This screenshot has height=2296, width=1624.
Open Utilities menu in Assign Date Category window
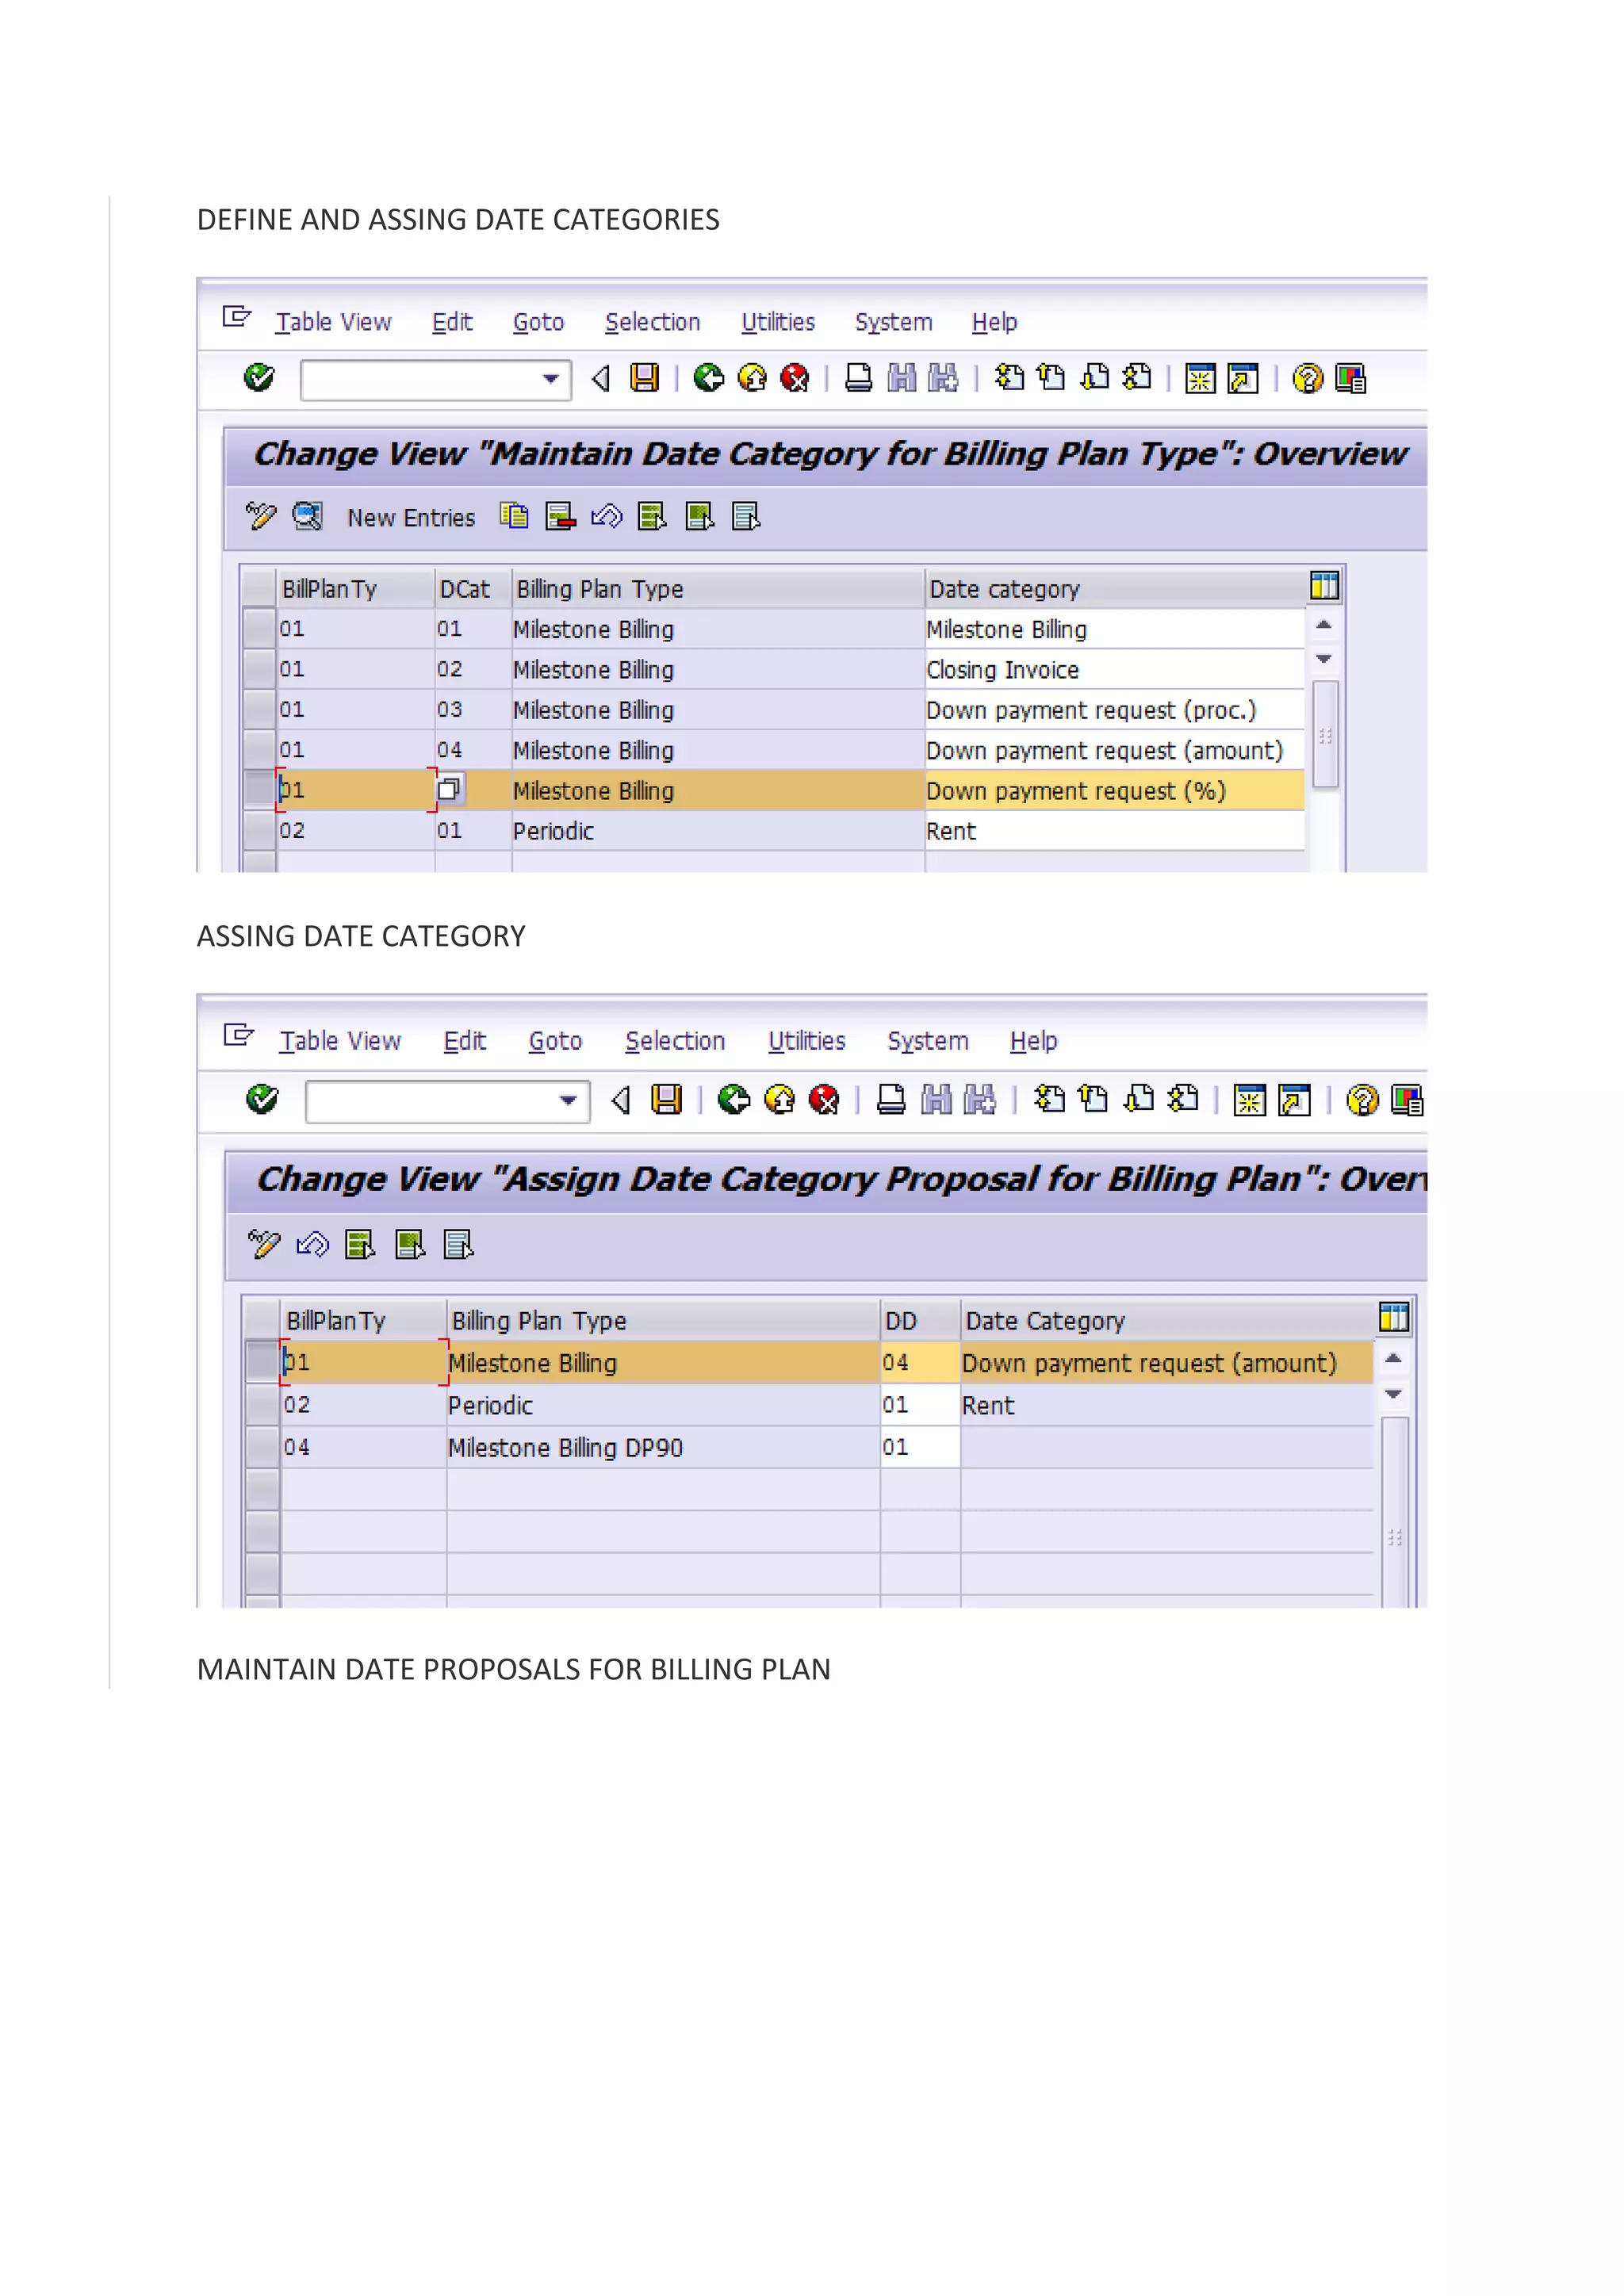pyautogui.click(x=806, y=1041)
